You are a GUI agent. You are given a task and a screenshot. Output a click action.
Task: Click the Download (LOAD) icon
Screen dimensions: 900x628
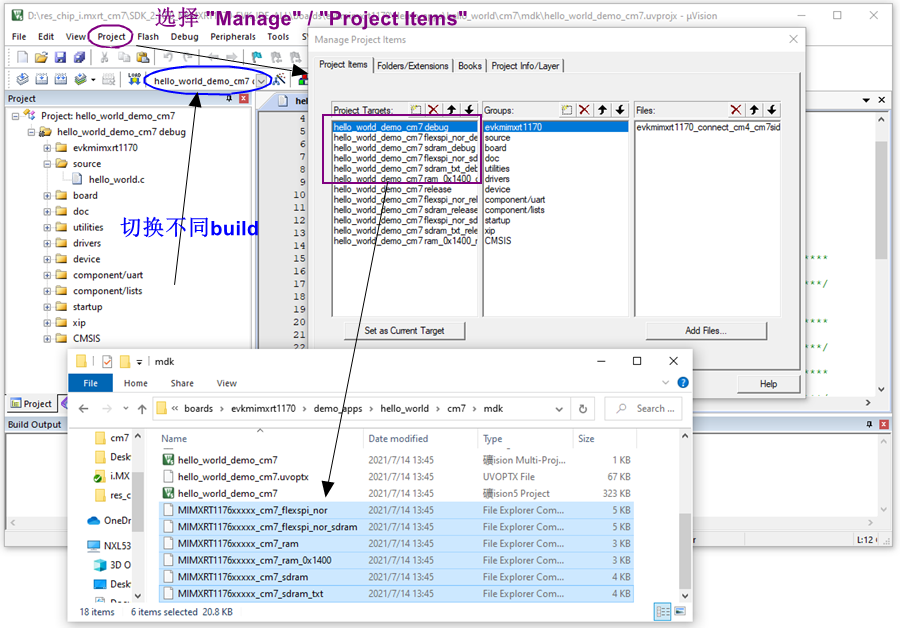134,79
